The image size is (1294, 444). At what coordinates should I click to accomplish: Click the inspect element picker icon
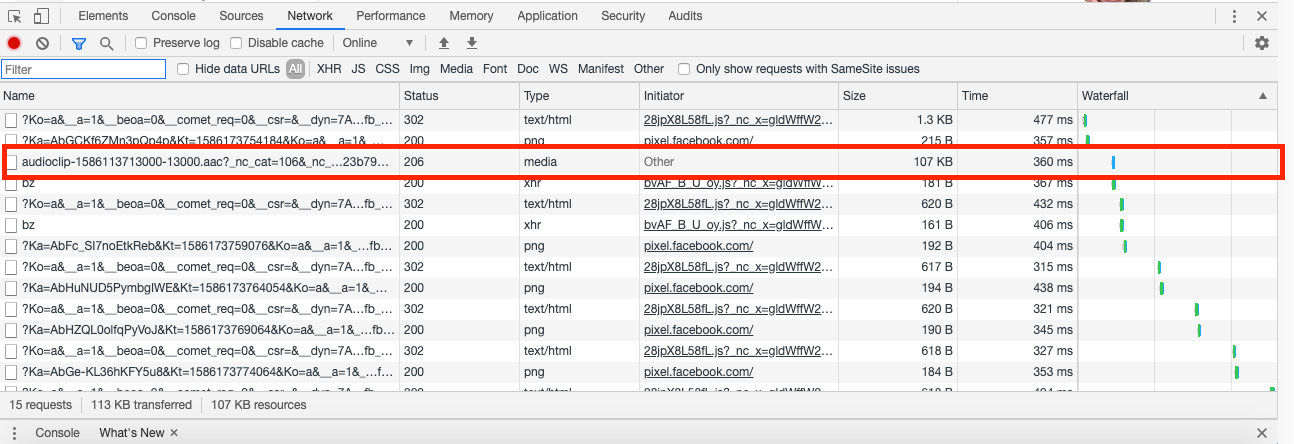tap(14, 16)
